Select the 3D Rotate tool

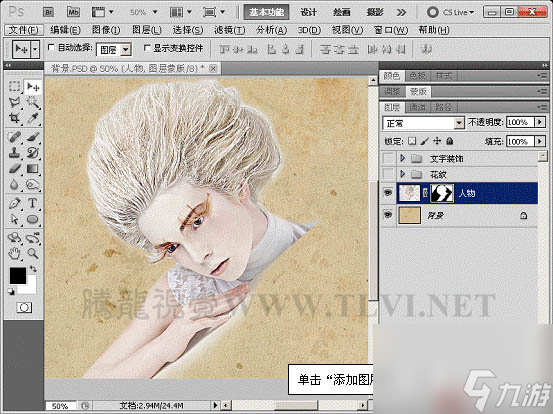(14, 238)
